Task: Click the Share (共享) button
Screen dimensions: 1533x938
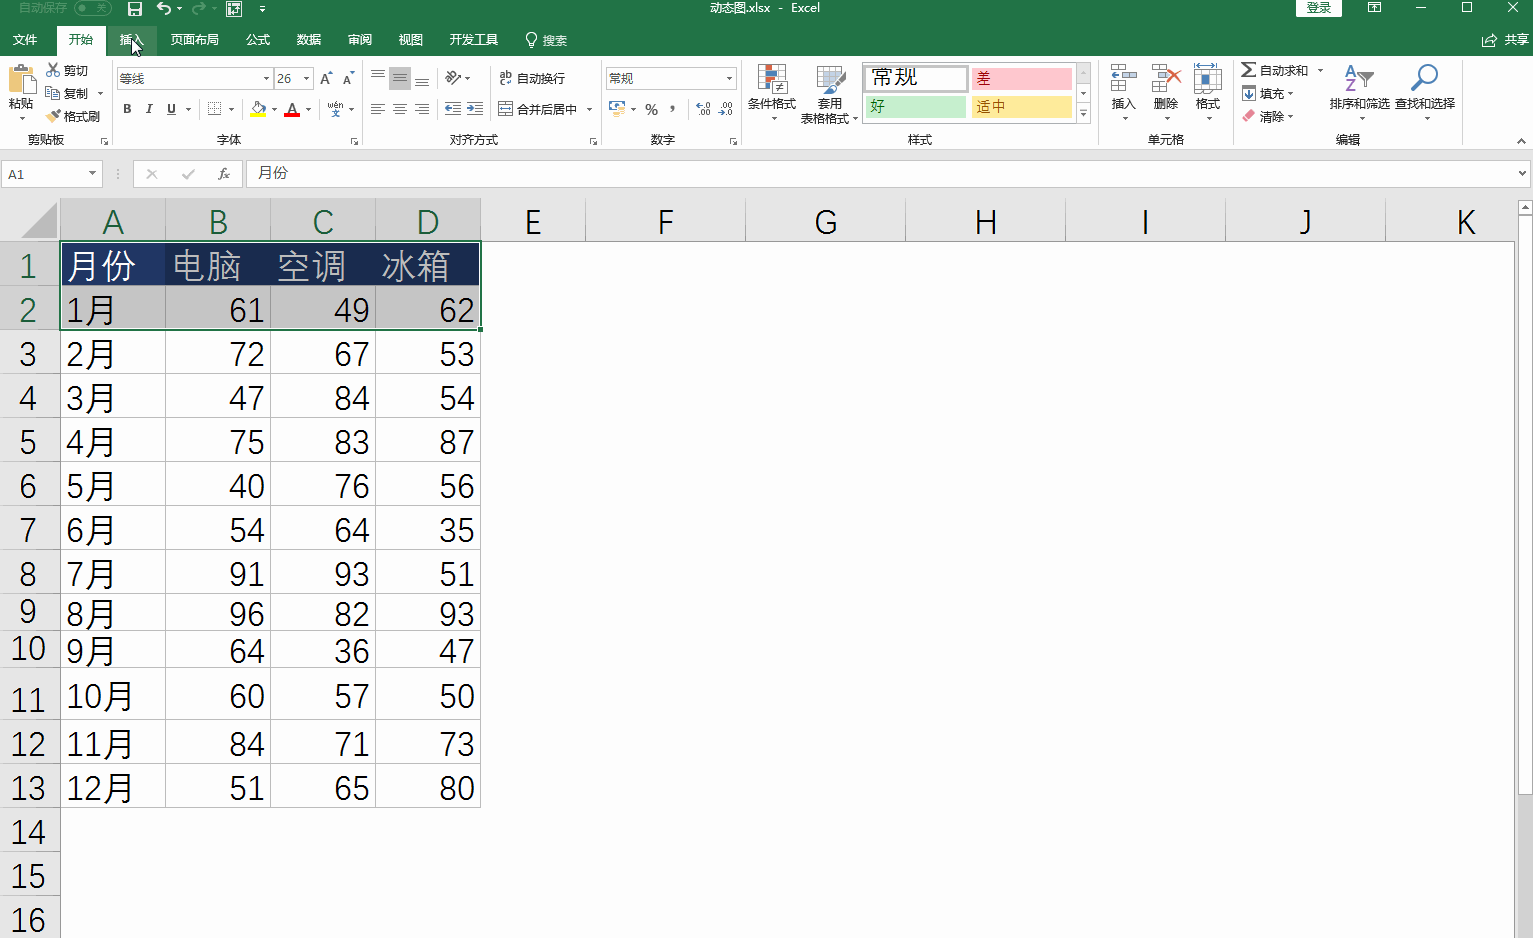Action: [1506, 40]
